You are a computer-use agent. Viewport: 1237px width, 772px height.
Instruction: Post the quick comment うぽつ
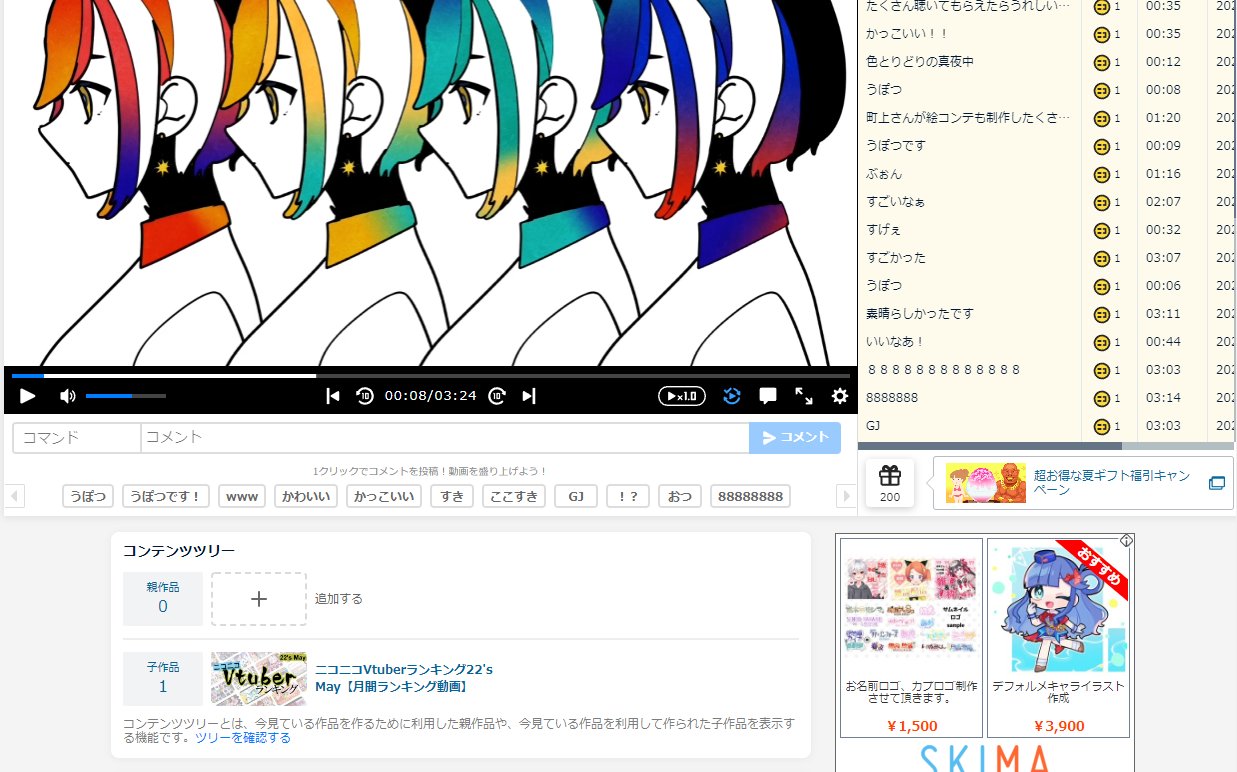pos(88,496)
